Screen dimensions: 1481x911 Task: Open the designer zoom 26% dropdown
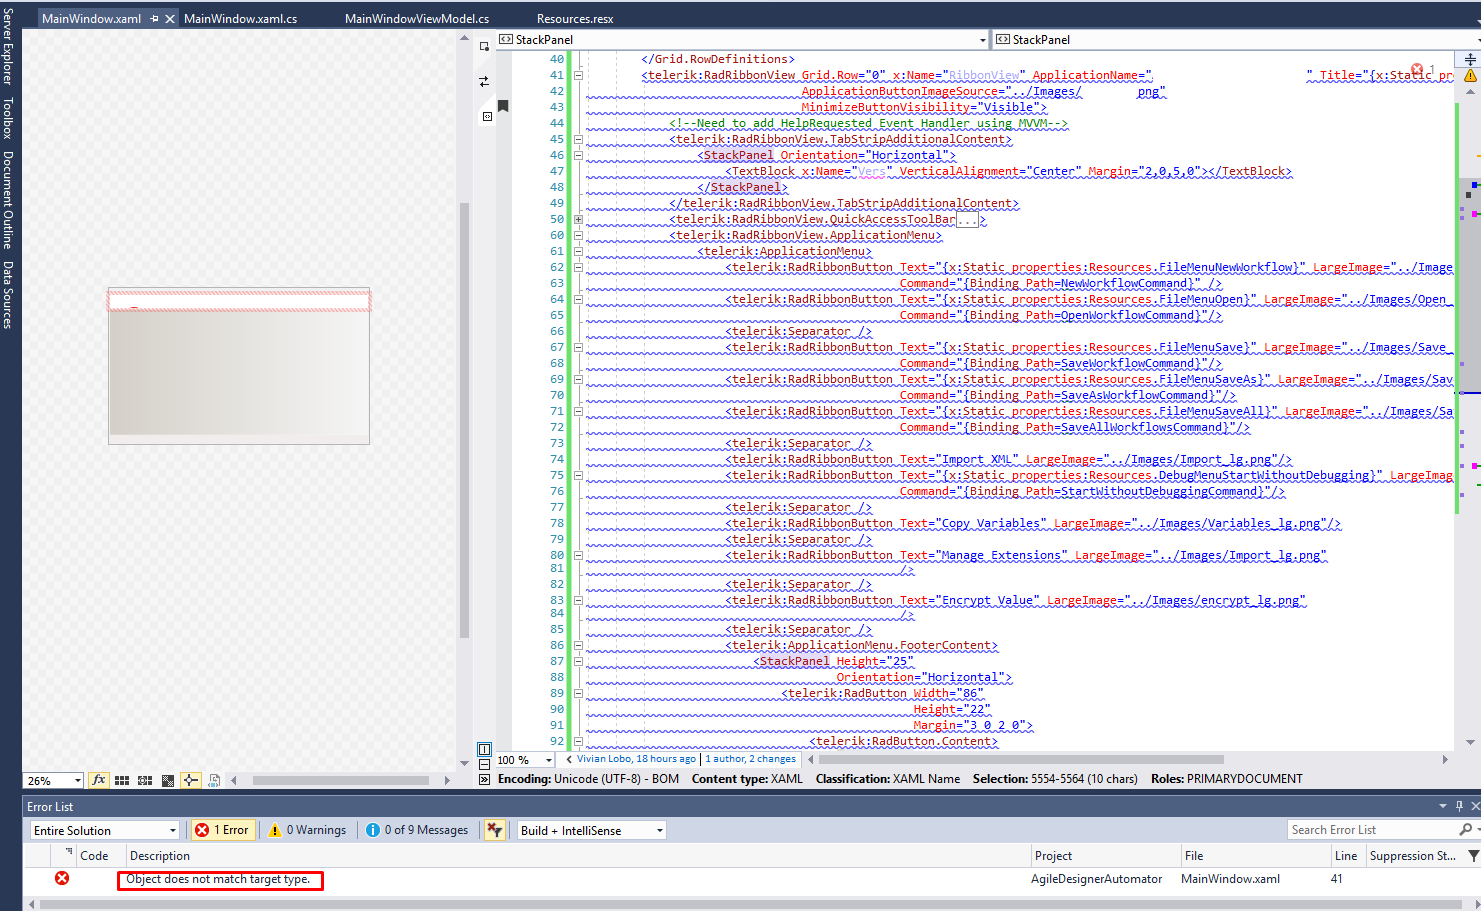(x=53, y=781)
